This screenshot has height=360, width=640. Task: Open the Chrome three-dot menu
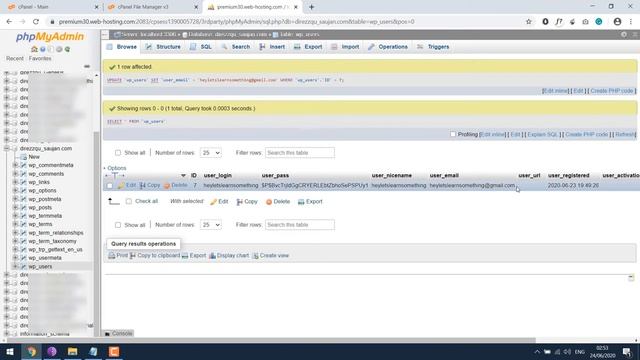pyautogui.click(x=631, y=22)
